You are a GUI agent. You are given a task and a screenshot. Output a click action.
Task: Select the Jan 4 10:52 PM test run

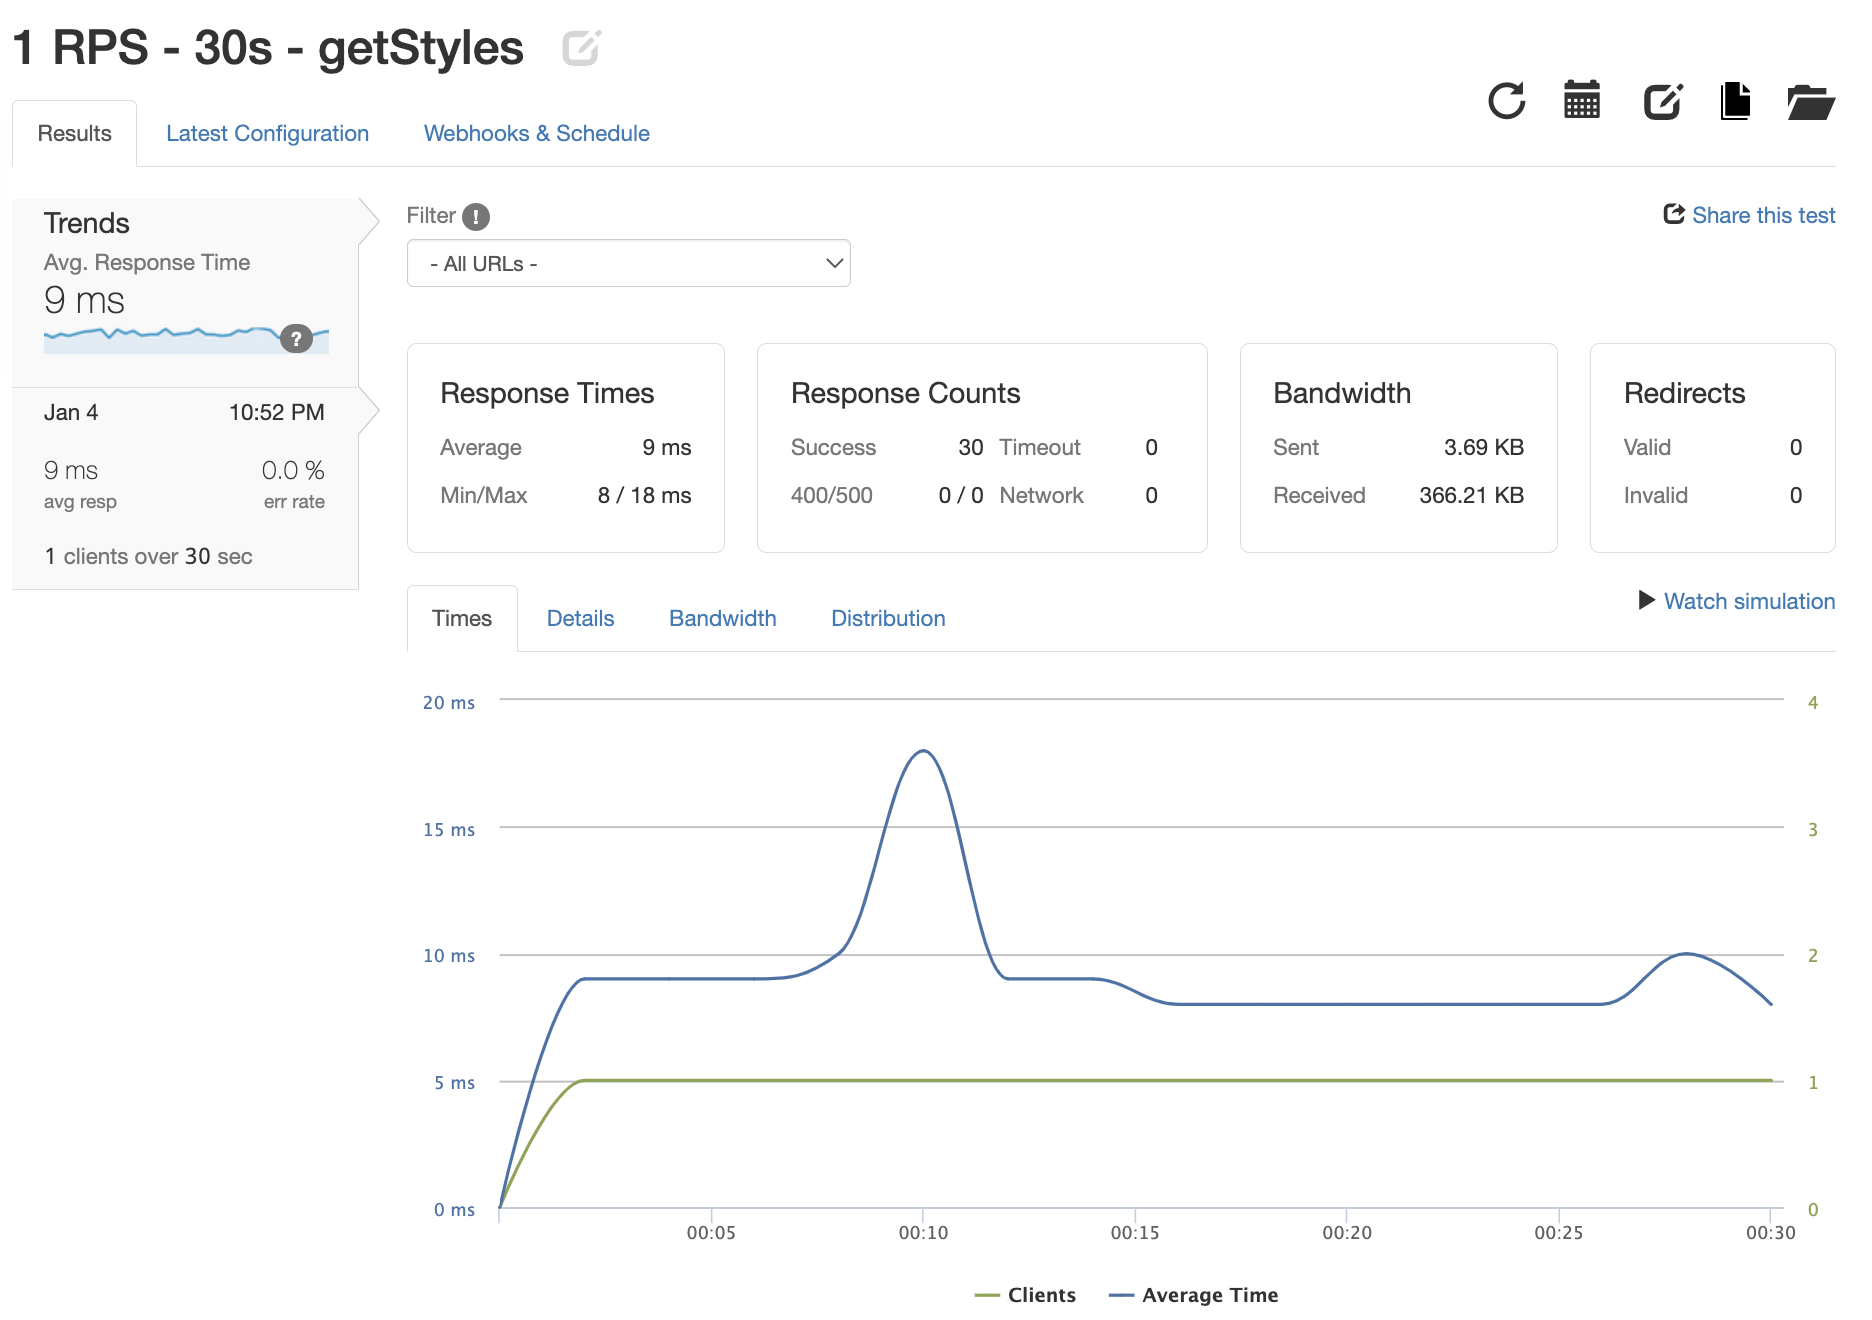click(x=185, y=488)
